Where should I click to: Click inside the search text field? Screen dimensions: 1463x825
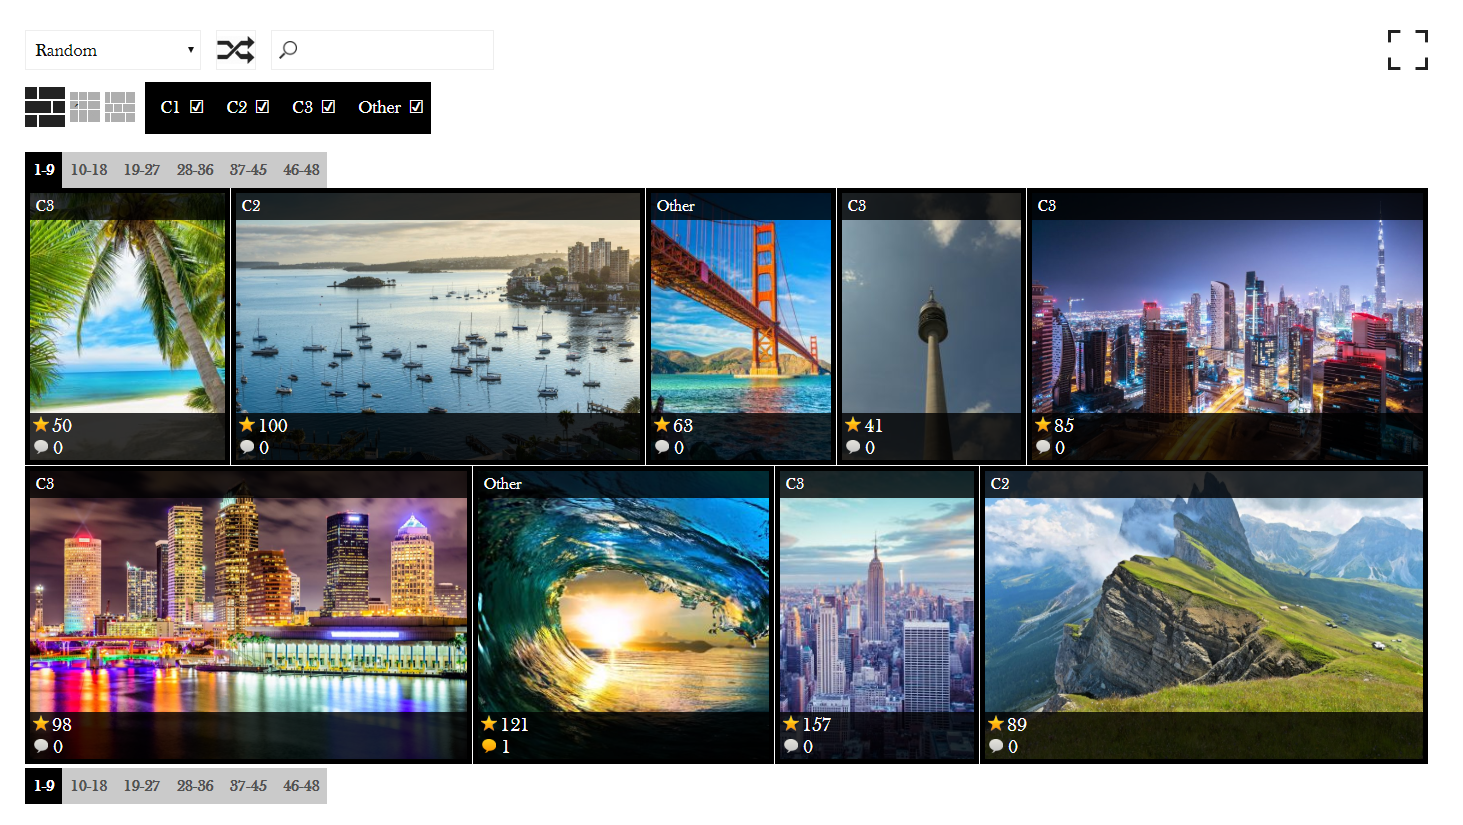[x=382, y=50]
